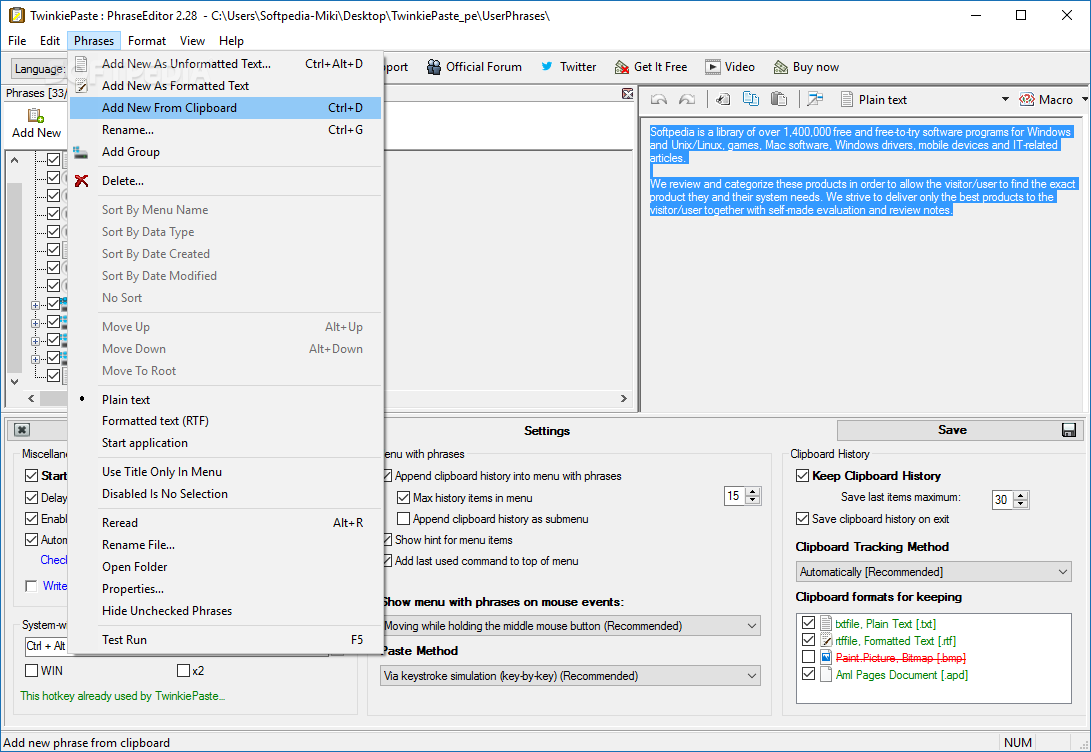This screenshot has width=1091, height=752.
Task: Enable the WIN hotkey modifier checkbox
Action: pyautogui.click(x=31, y=671)
